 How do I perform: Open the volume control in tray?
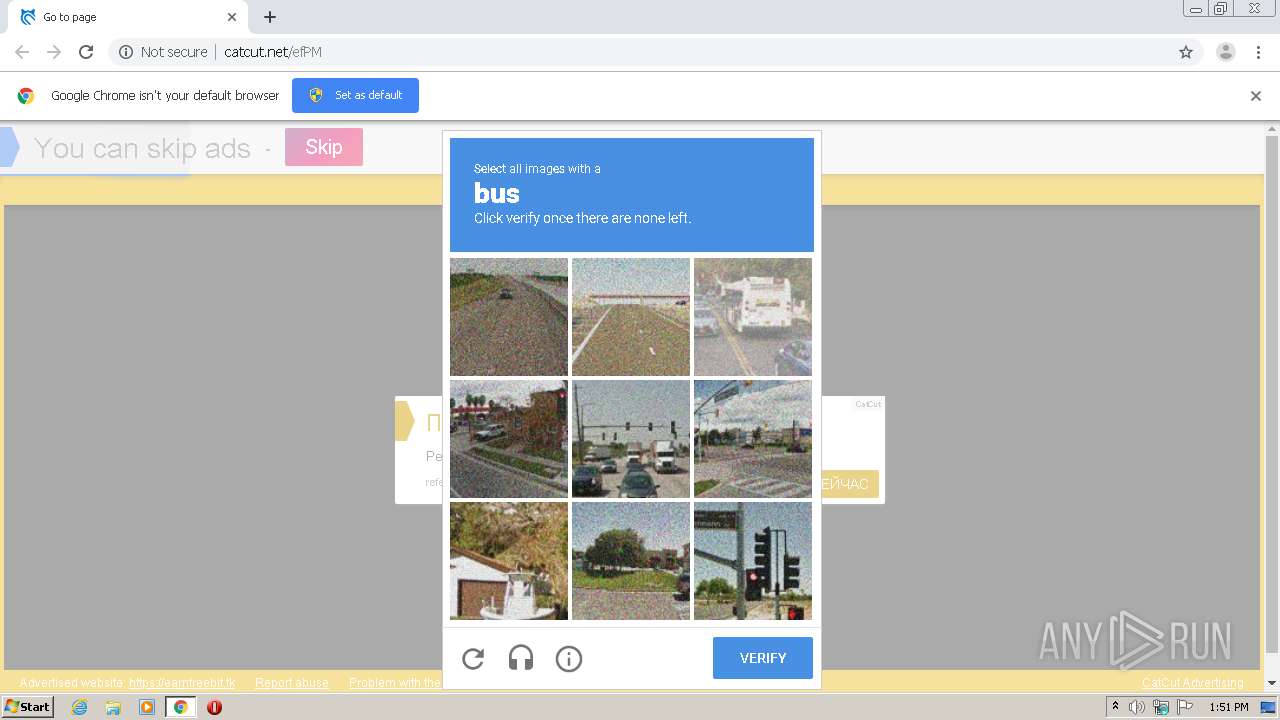click(1137, 707)
